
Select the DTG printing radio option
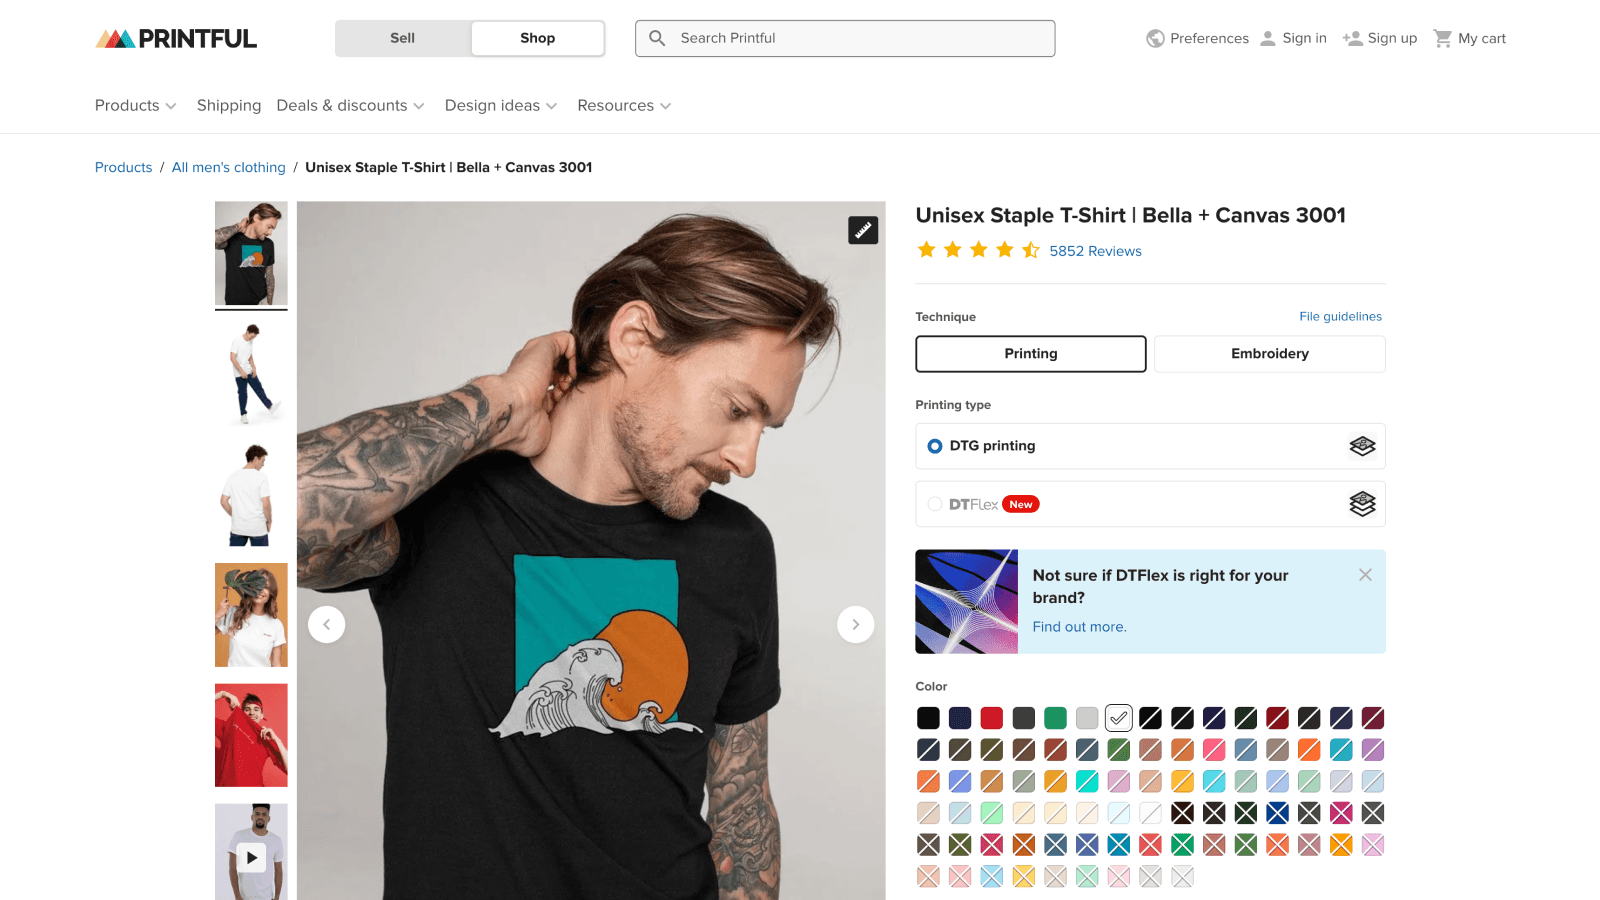tap(935, 446)
